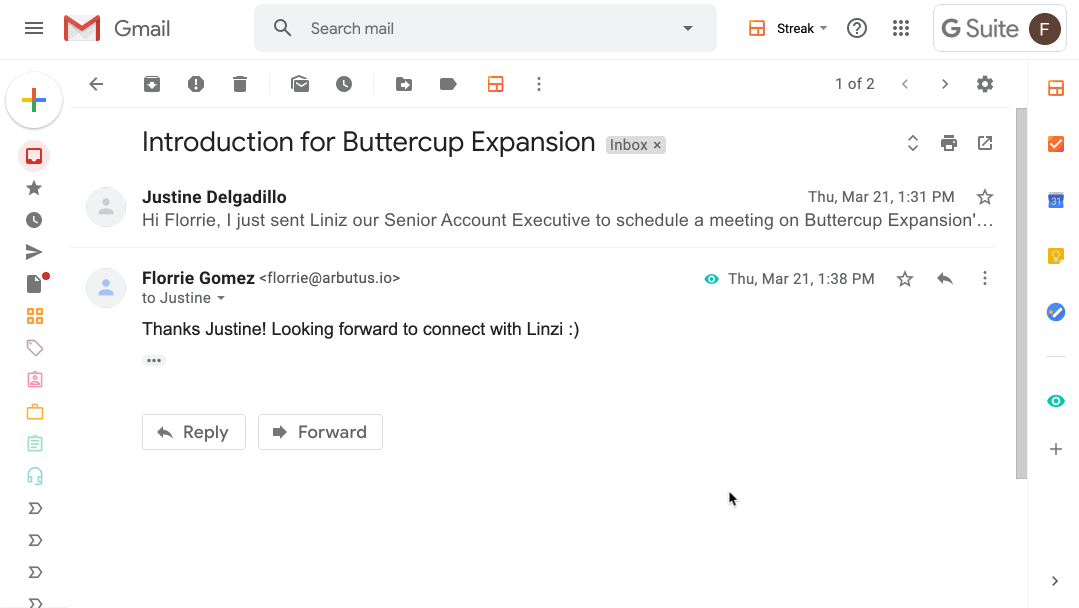Expand recipient details for 'to Justine'
Viewport: 1079px width, 608px height.
220,298
